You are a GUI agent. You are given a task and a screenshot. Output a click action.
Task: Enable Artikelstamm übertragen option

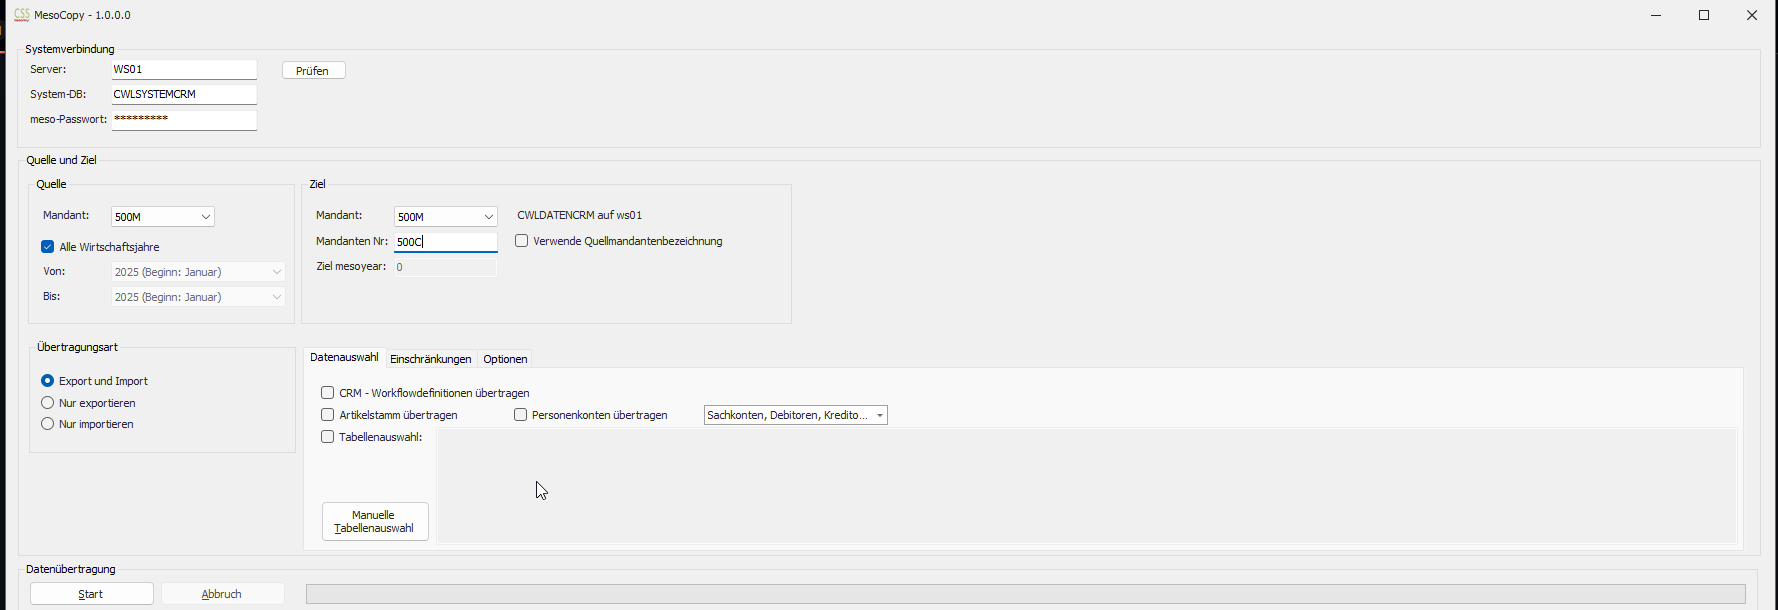pyautogui.click(x=327, y=415)
